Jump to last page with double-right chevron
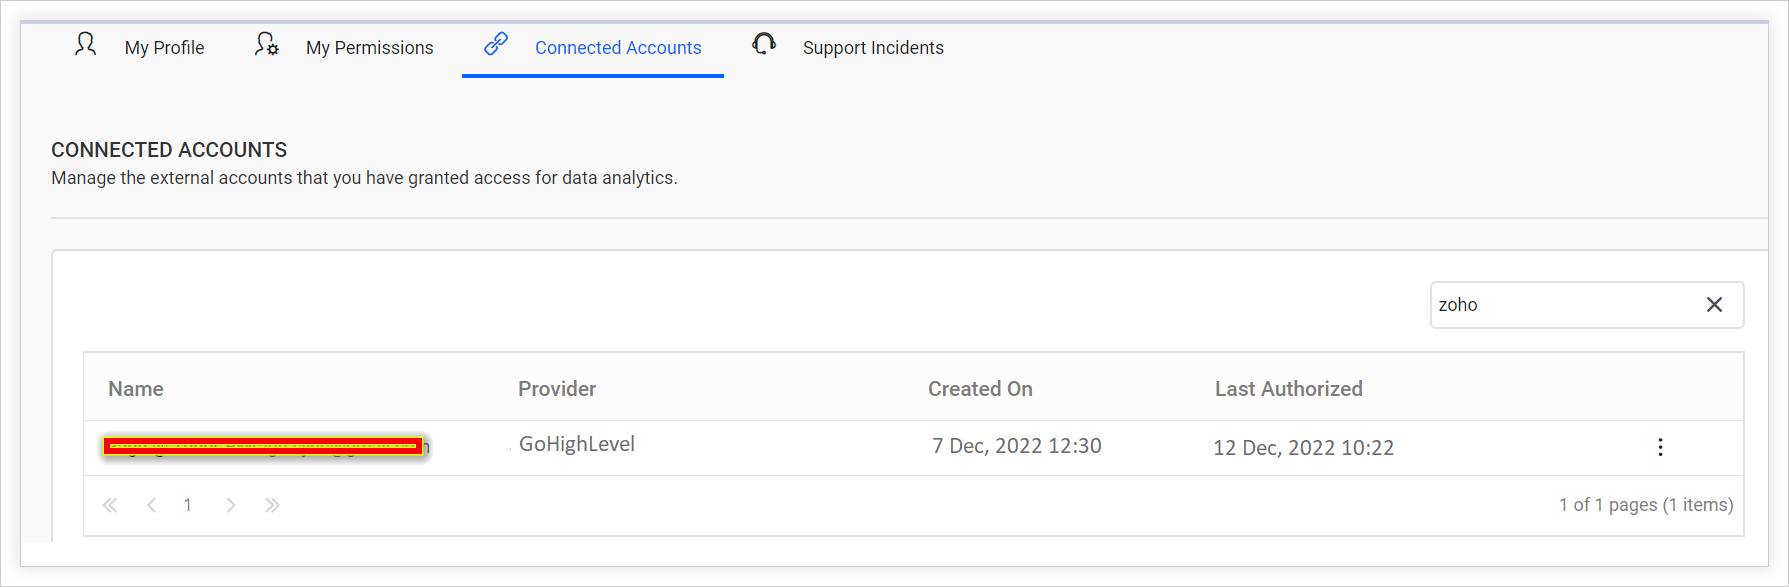This screenshot has height=587, width=1789. coord(272,505)
